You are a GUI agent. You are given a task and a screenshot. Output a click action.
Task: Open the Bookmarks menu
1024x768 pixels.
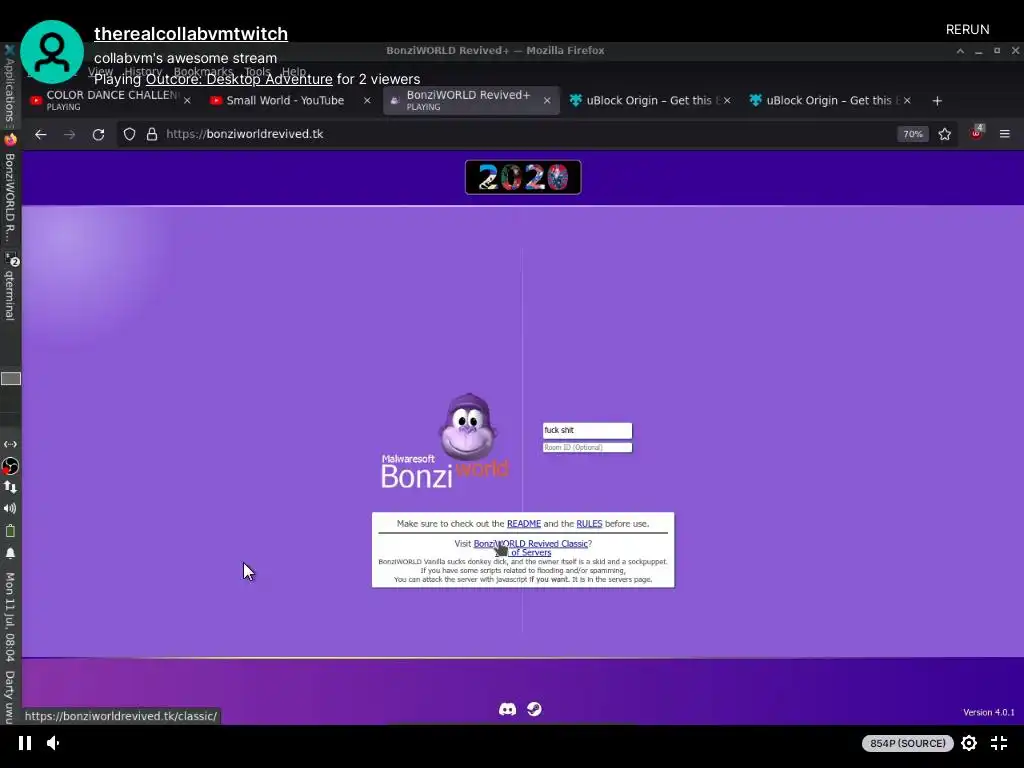203,71
